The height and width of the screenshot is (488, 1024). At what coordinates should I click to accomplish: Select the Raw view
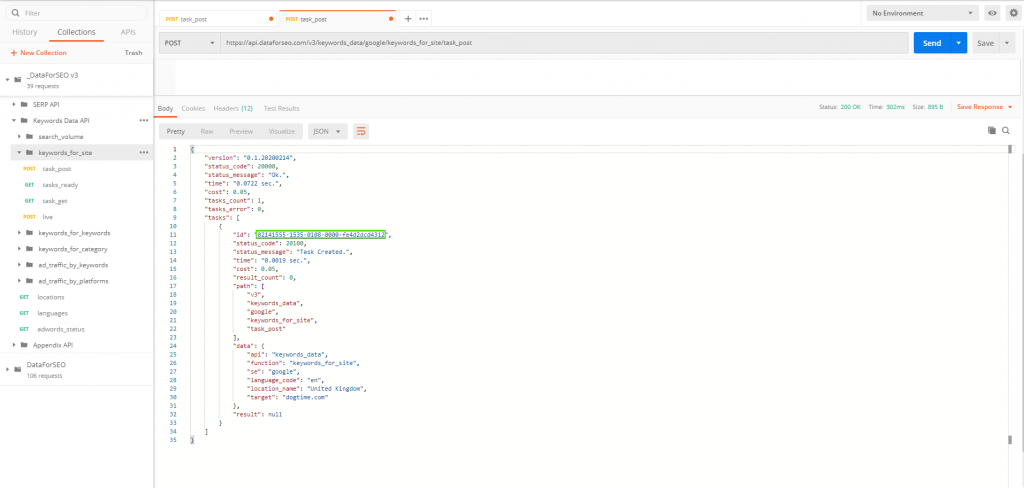[x=207, y=131]
